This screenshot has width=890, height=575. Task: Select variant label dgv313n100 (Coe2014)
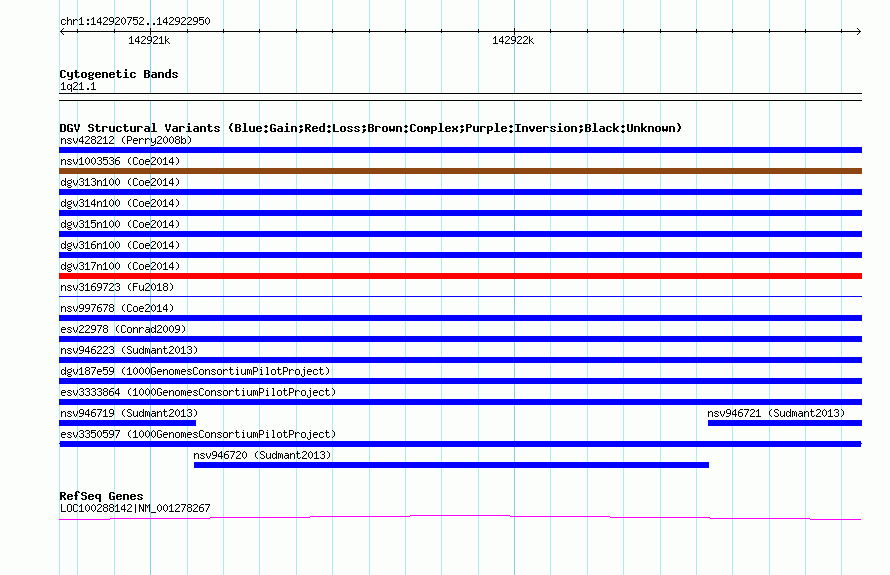[x=120, y=182]
